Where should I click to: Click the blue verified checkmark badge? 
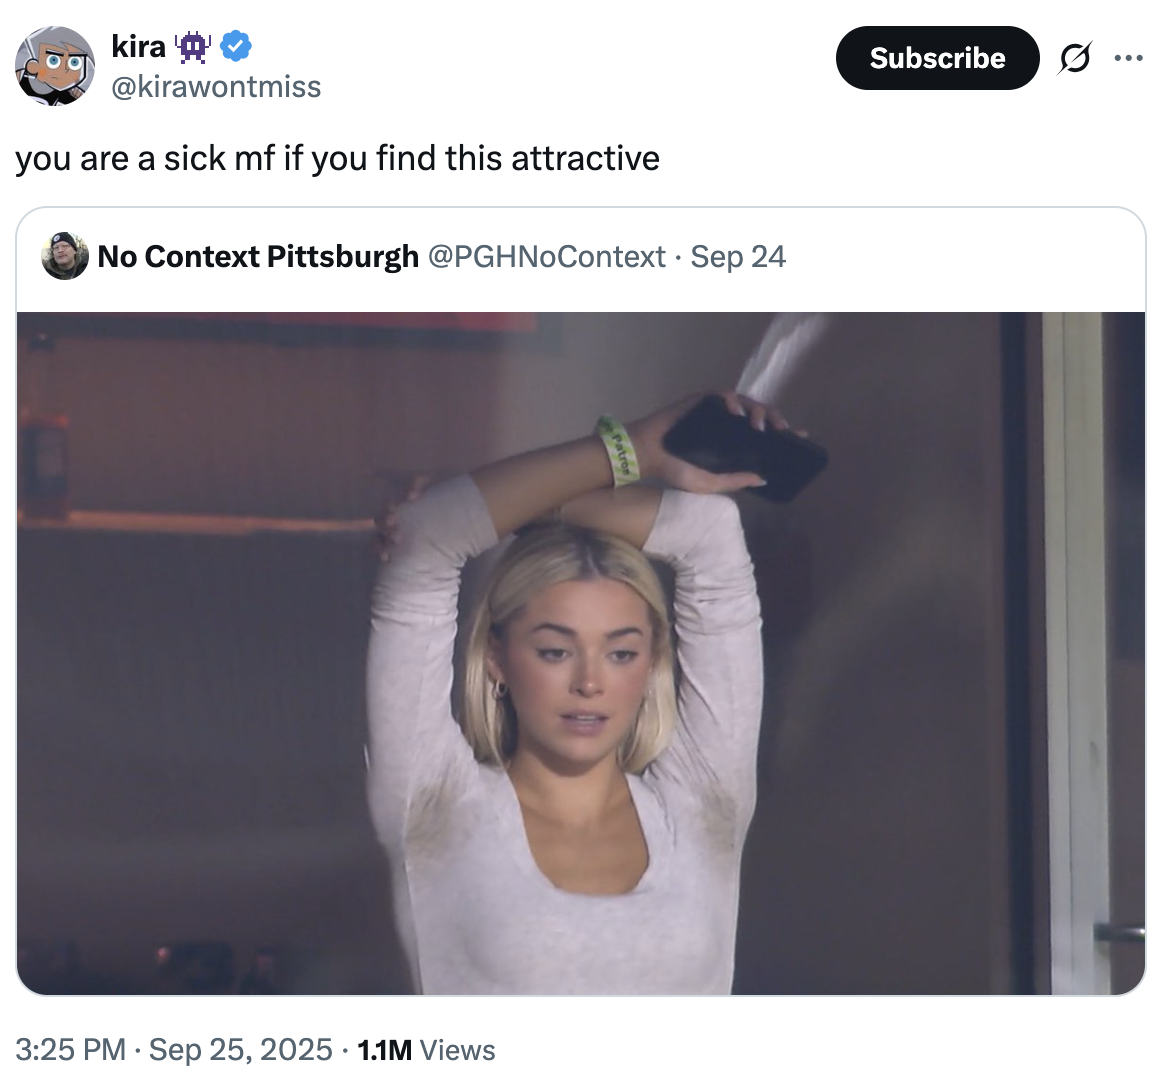tap(236, 46)
